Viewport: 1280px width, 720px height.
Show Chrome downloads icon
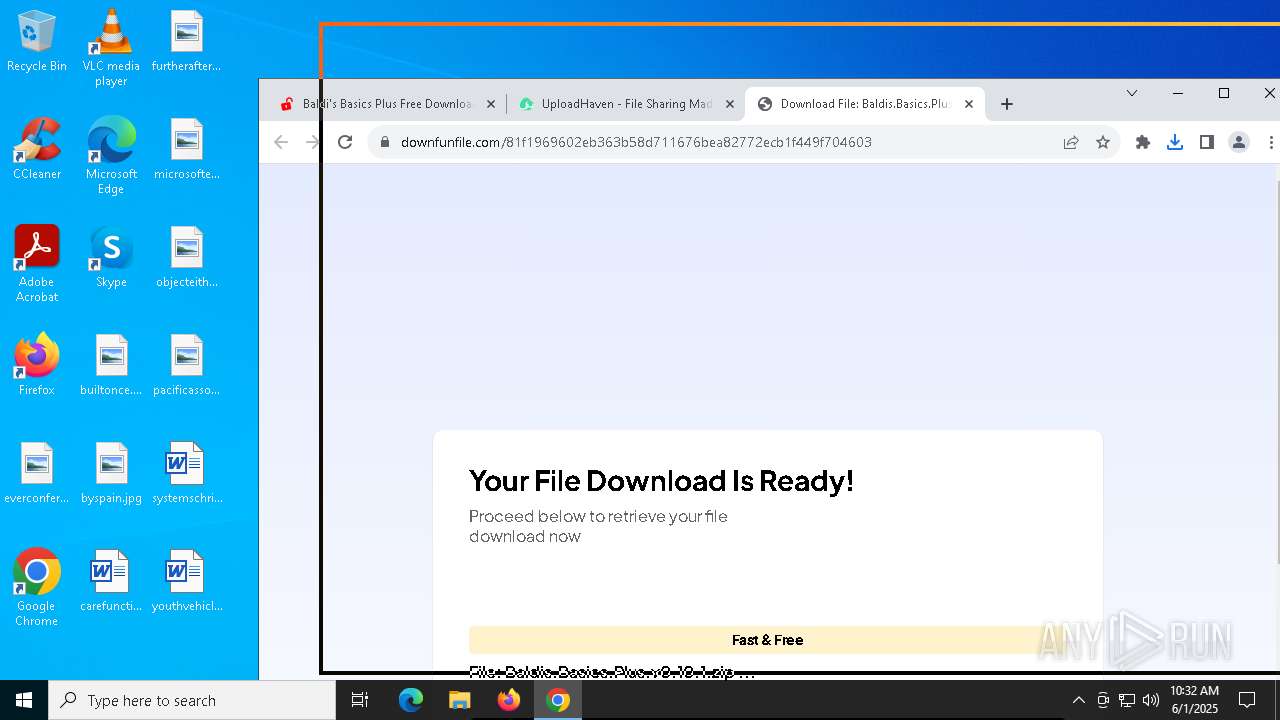pos(1175,142)
